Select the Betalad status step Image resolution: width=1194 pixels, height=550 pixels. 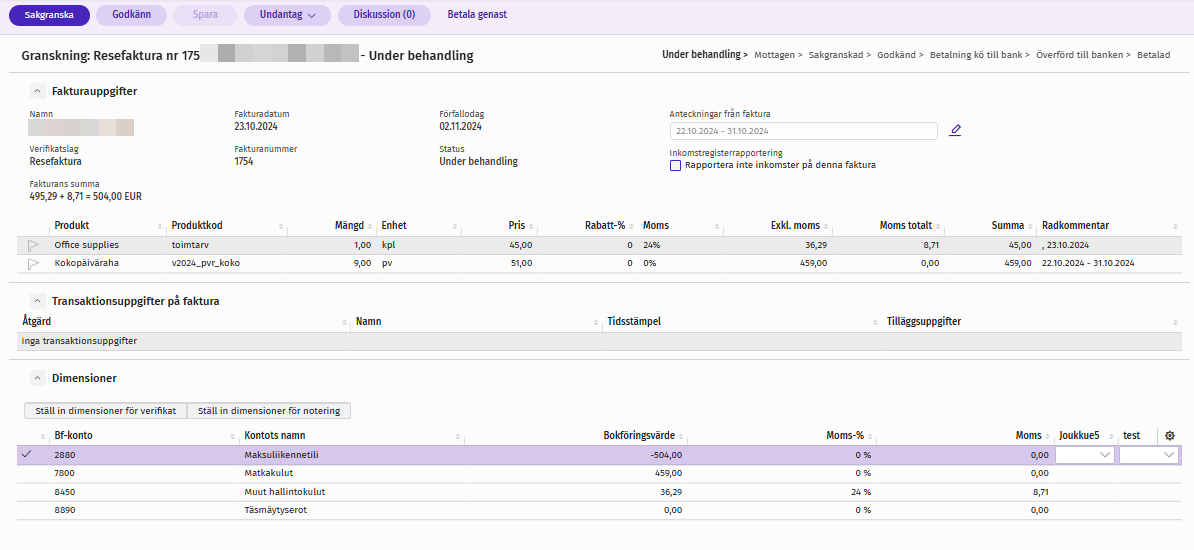point(1154,55)
